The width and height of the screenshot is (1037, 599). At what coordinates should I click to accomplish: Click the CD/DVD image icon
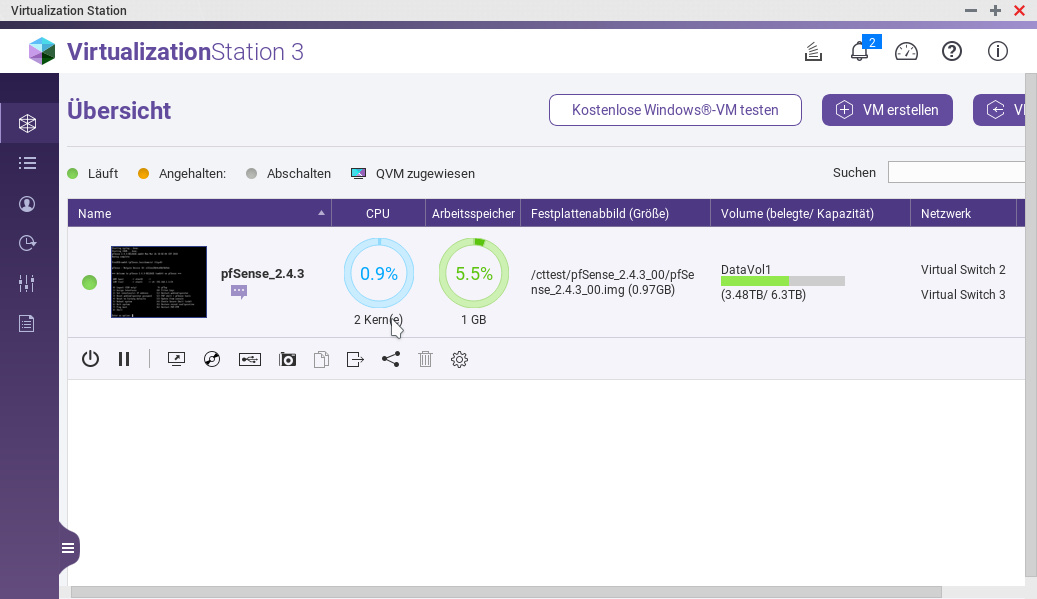pyautogui.click(x=211, y=359)
